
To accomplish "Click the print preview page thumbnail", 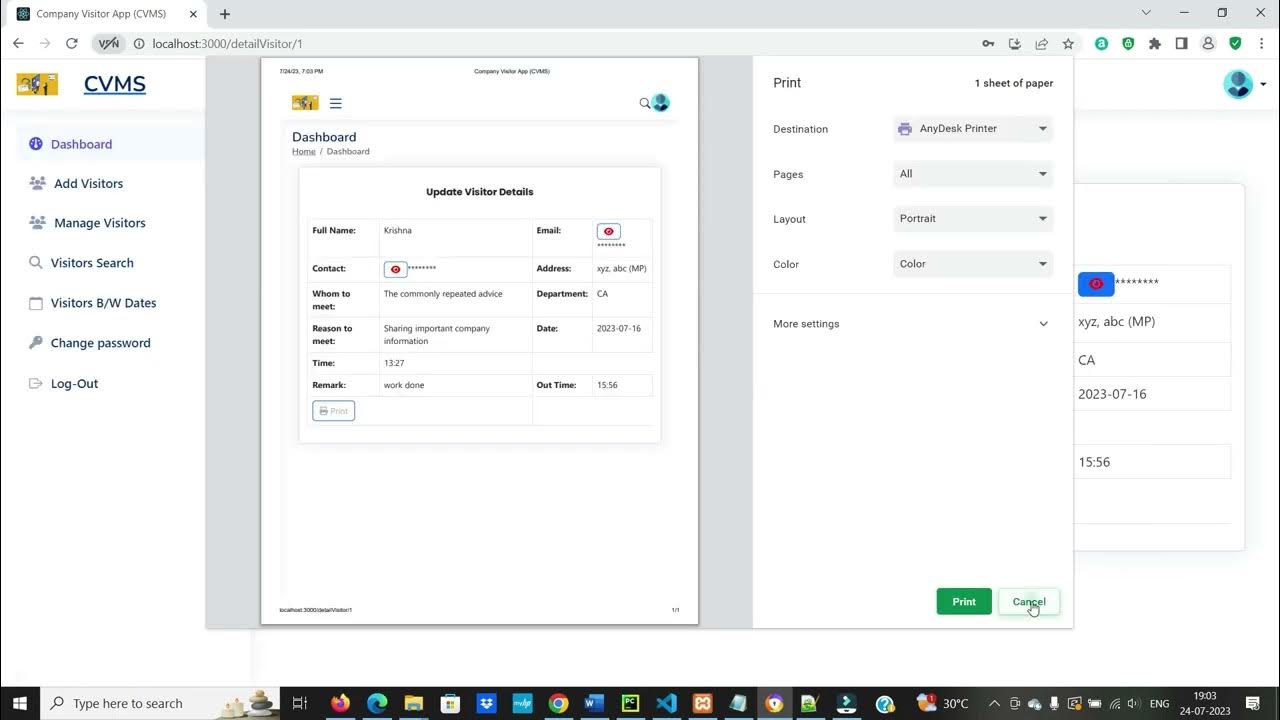I will (x=479, y=341).
